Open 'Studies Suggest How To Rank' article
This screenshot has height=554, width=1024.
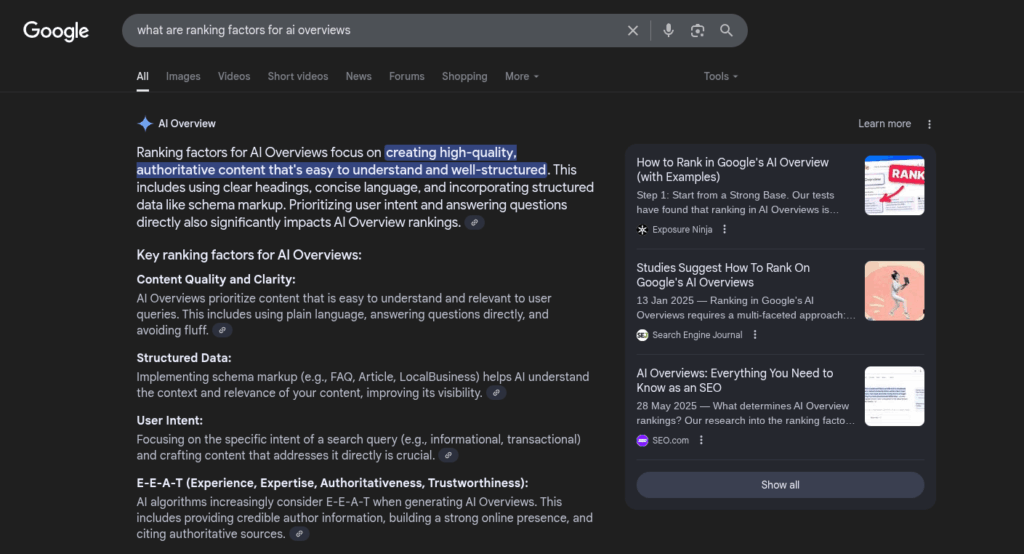click(x=723, y=275)
